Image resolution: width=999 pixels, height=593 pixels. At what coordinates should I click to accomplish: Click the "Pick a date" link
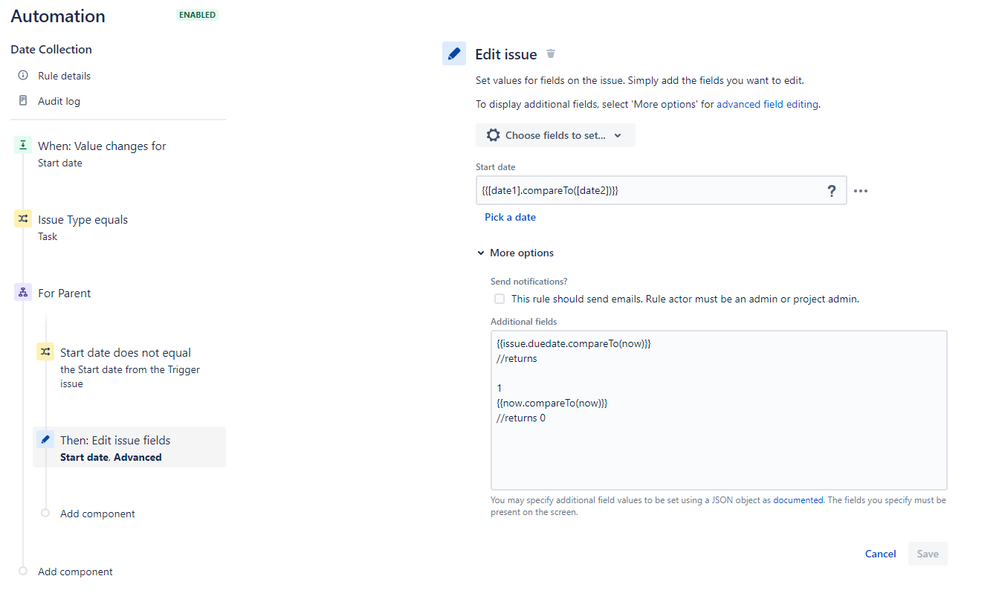pyautogui.click(x=510, y=216)
